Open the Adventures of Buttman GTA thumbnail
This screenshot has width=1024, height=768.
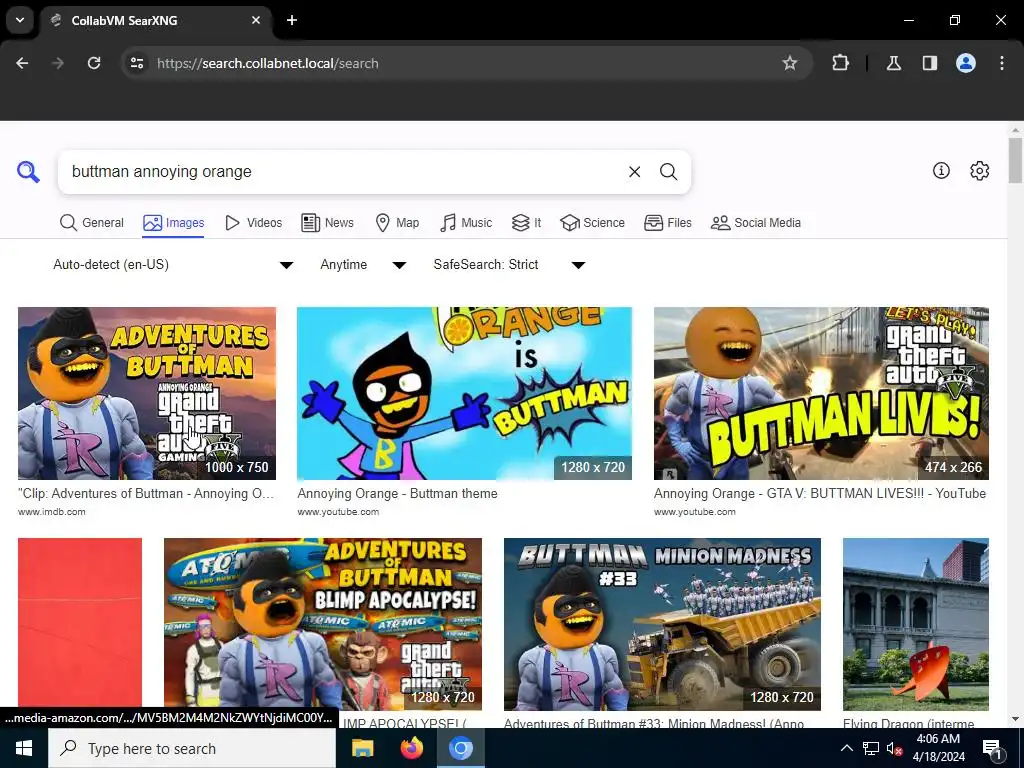(x=147, y=394)
